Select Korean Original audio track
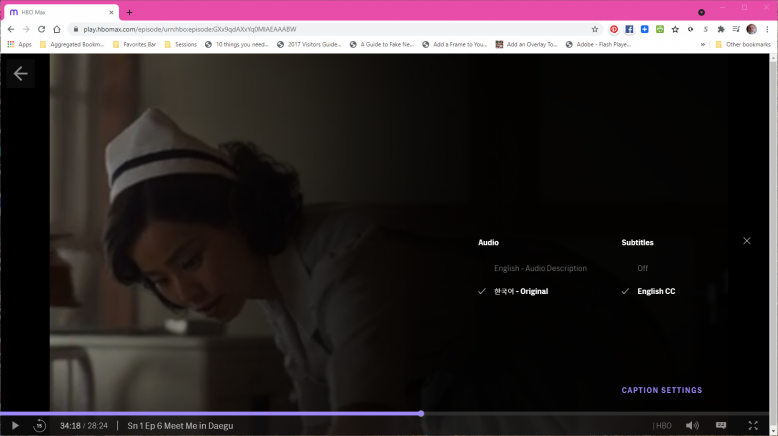Image resolution: width=778 pixels, height=436 pixels. point(520,292)
